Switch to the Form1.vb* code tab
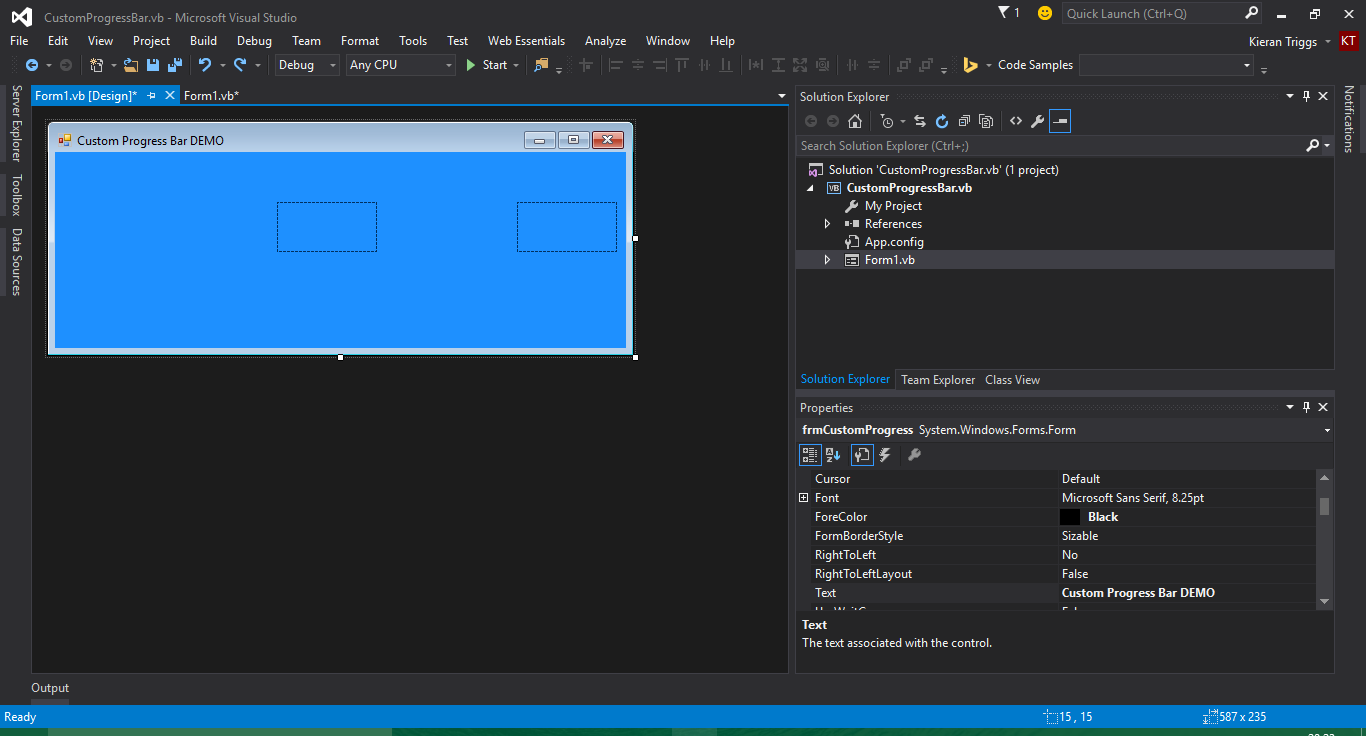 (211, 96)
